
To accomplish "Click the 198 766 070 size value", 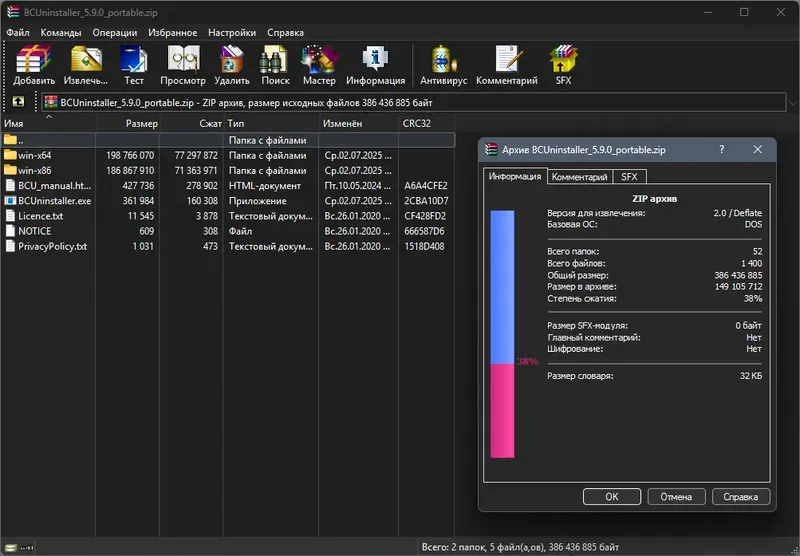I will [130, 155].
